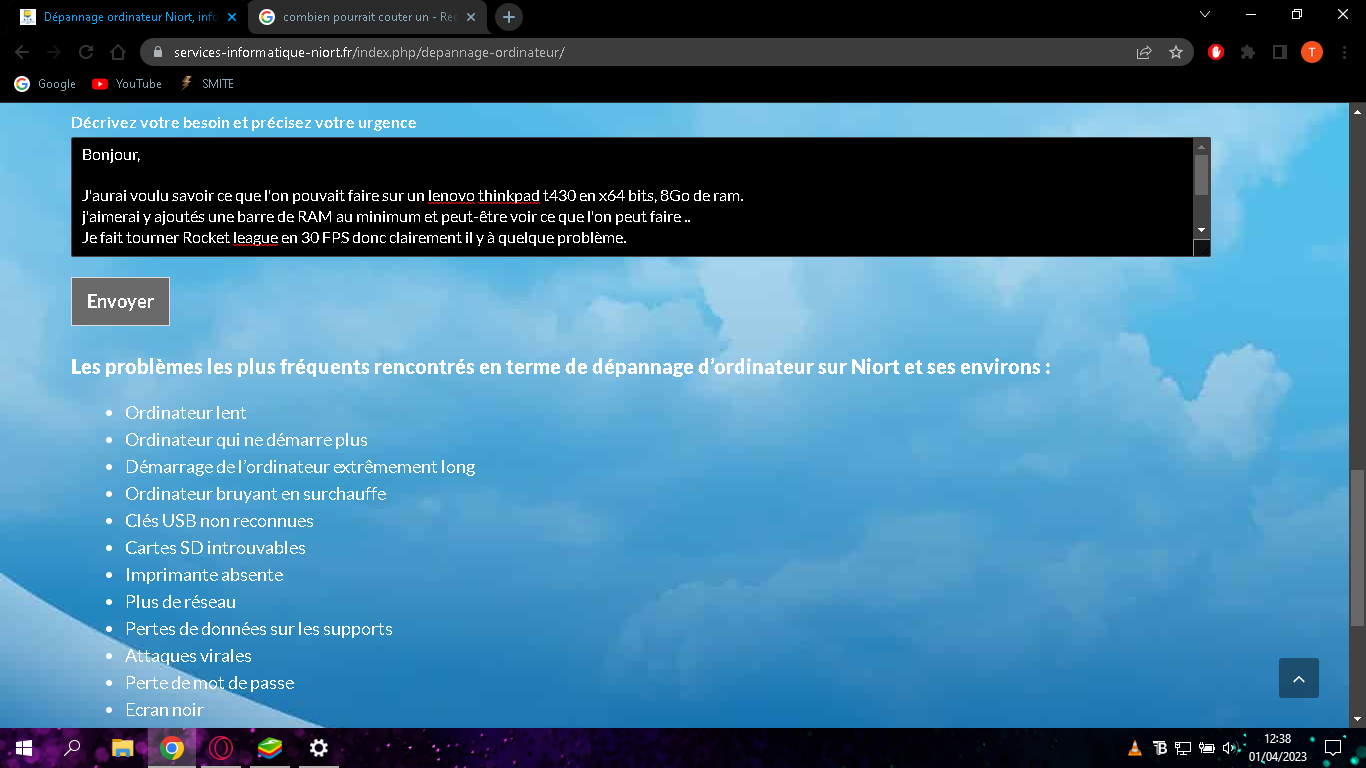The image size is (1366, 768).
Task: Open Chrome's three-dot menu
Action: click(1344, 52)
